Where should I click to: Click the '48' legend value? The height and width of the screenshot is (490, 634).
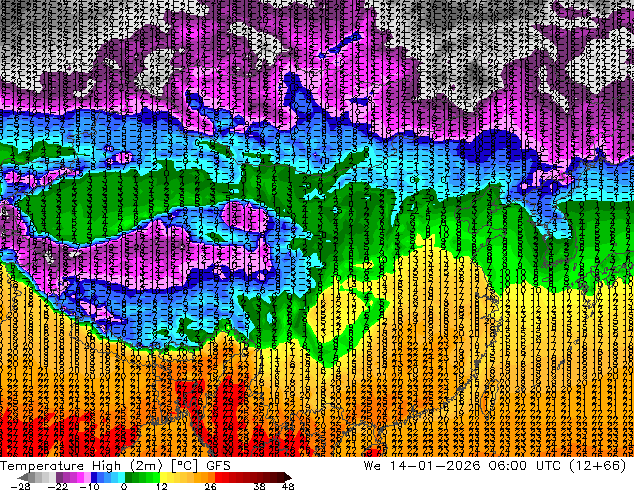(288, 486)
